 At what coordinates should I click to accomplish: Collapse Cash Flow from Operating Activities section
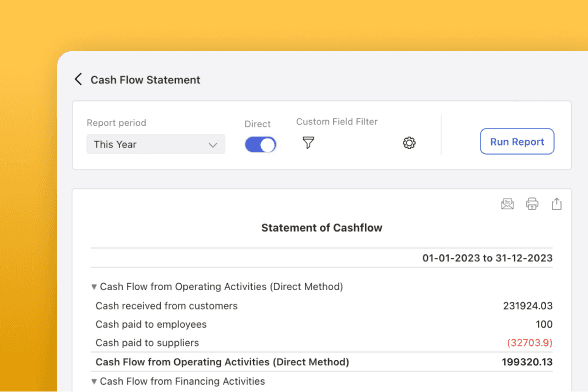point(94,287)
